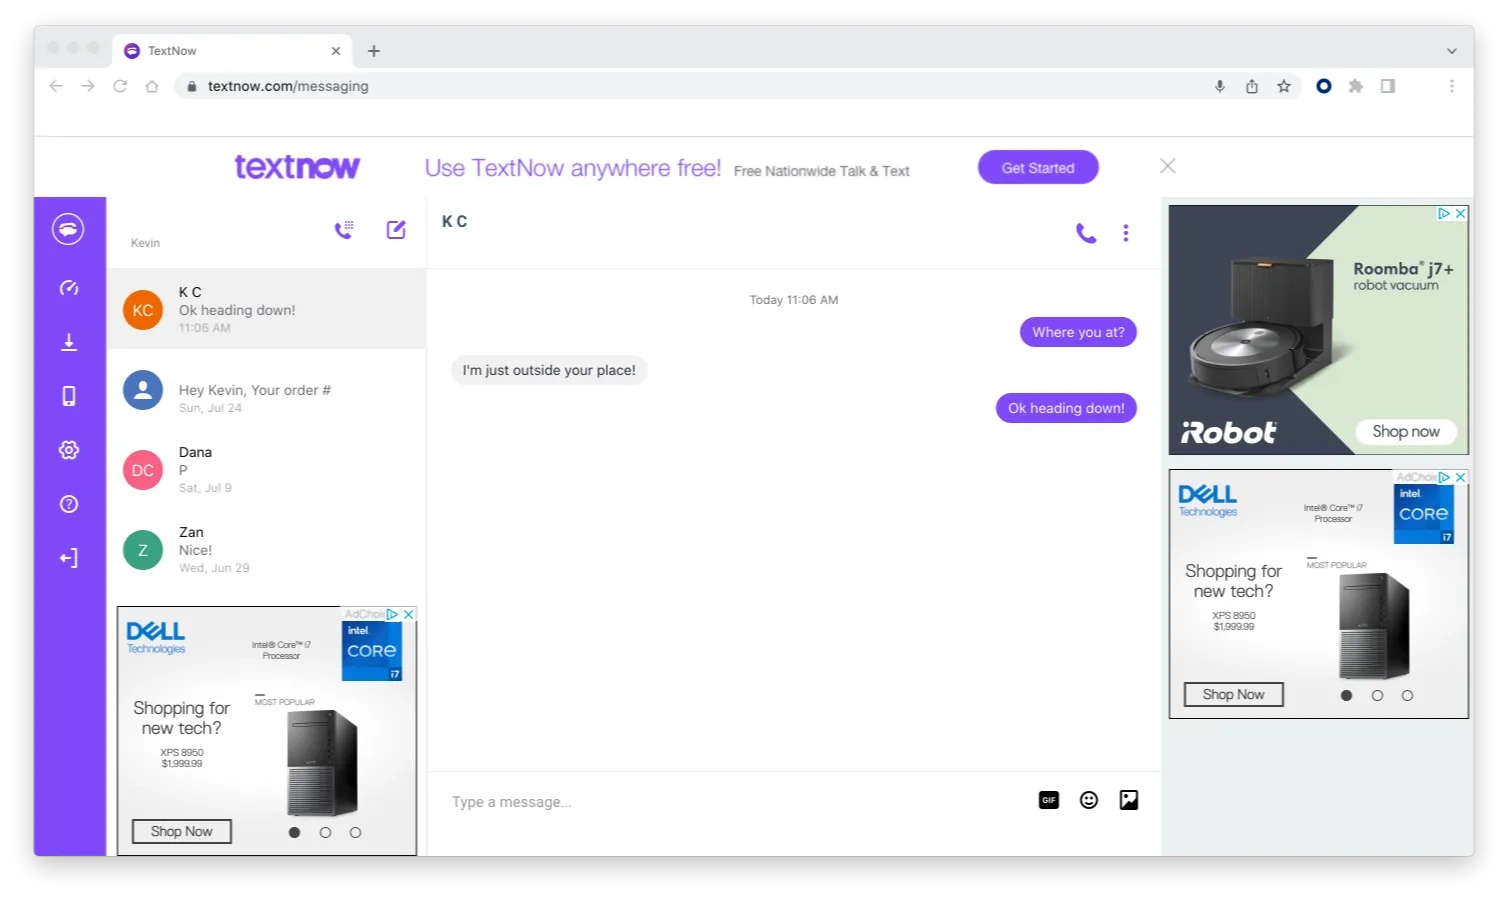The width and height of the screenshot is (1496, 898).
Task: Open the dialpad to place a call
Action: coord(344,229)
